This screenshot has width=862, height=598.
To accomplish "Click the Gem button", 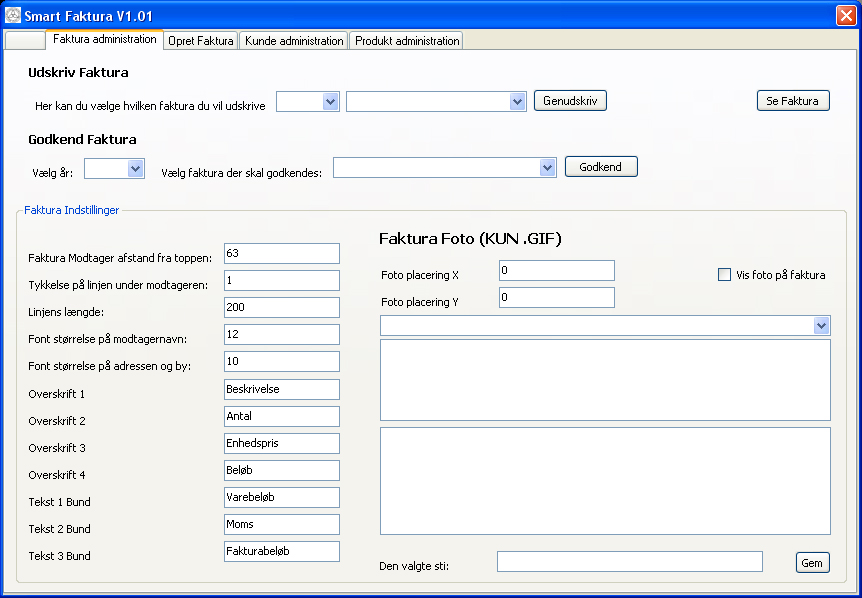I will tap(813, 562).
